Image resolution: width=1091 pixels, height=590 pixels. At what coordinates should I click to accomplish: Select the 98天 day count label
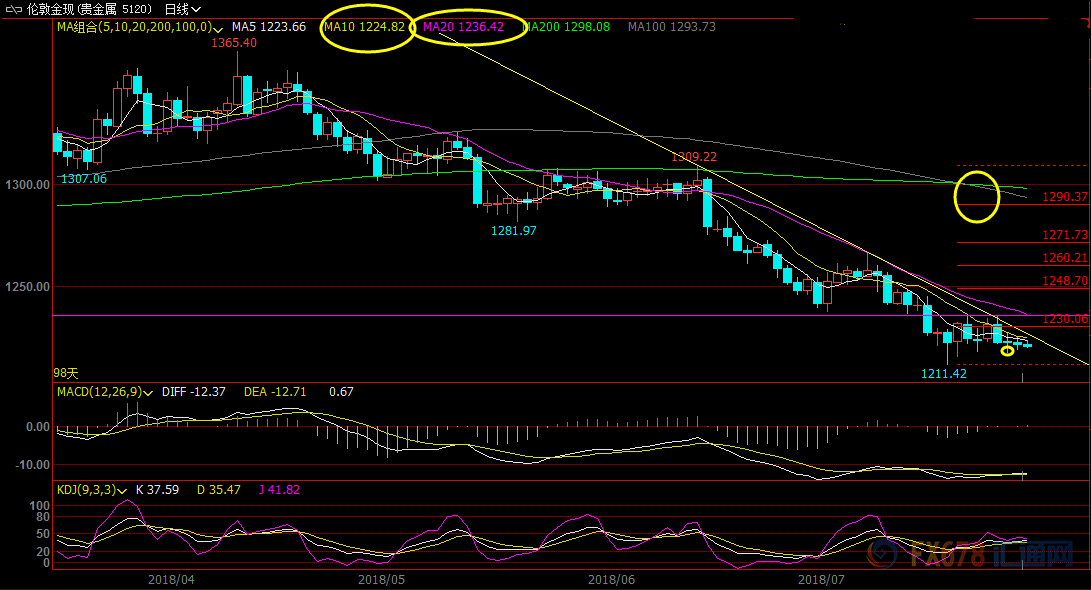66,374
